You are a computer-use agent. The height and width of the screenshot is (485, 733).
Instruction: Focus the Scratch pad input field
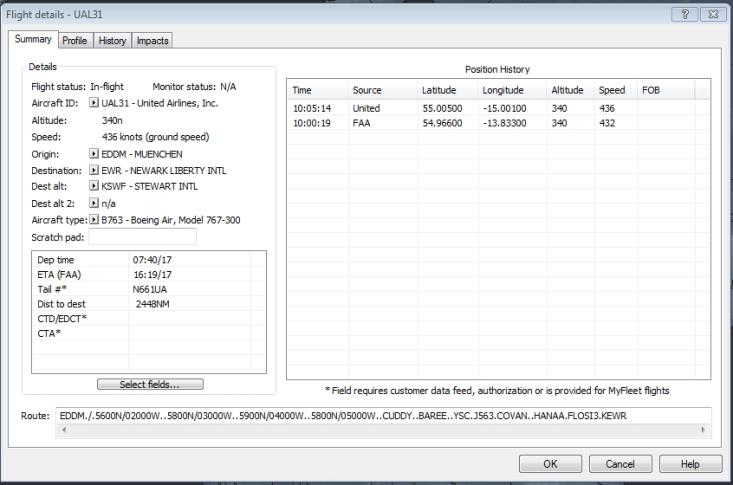point(143,237)
